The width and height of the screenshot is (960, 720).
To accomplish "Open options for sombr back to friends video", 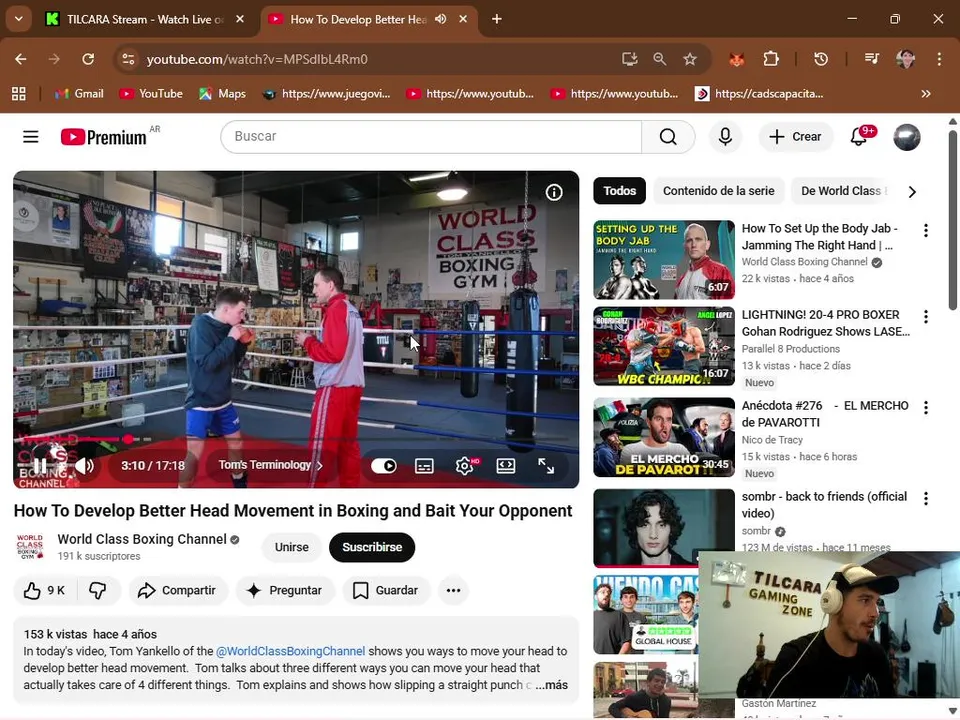I will (x=926, y=499).
